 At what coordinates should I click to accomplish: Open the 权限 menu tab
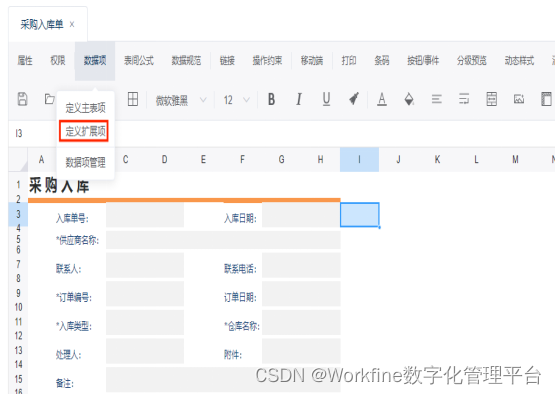click(58, 61)
